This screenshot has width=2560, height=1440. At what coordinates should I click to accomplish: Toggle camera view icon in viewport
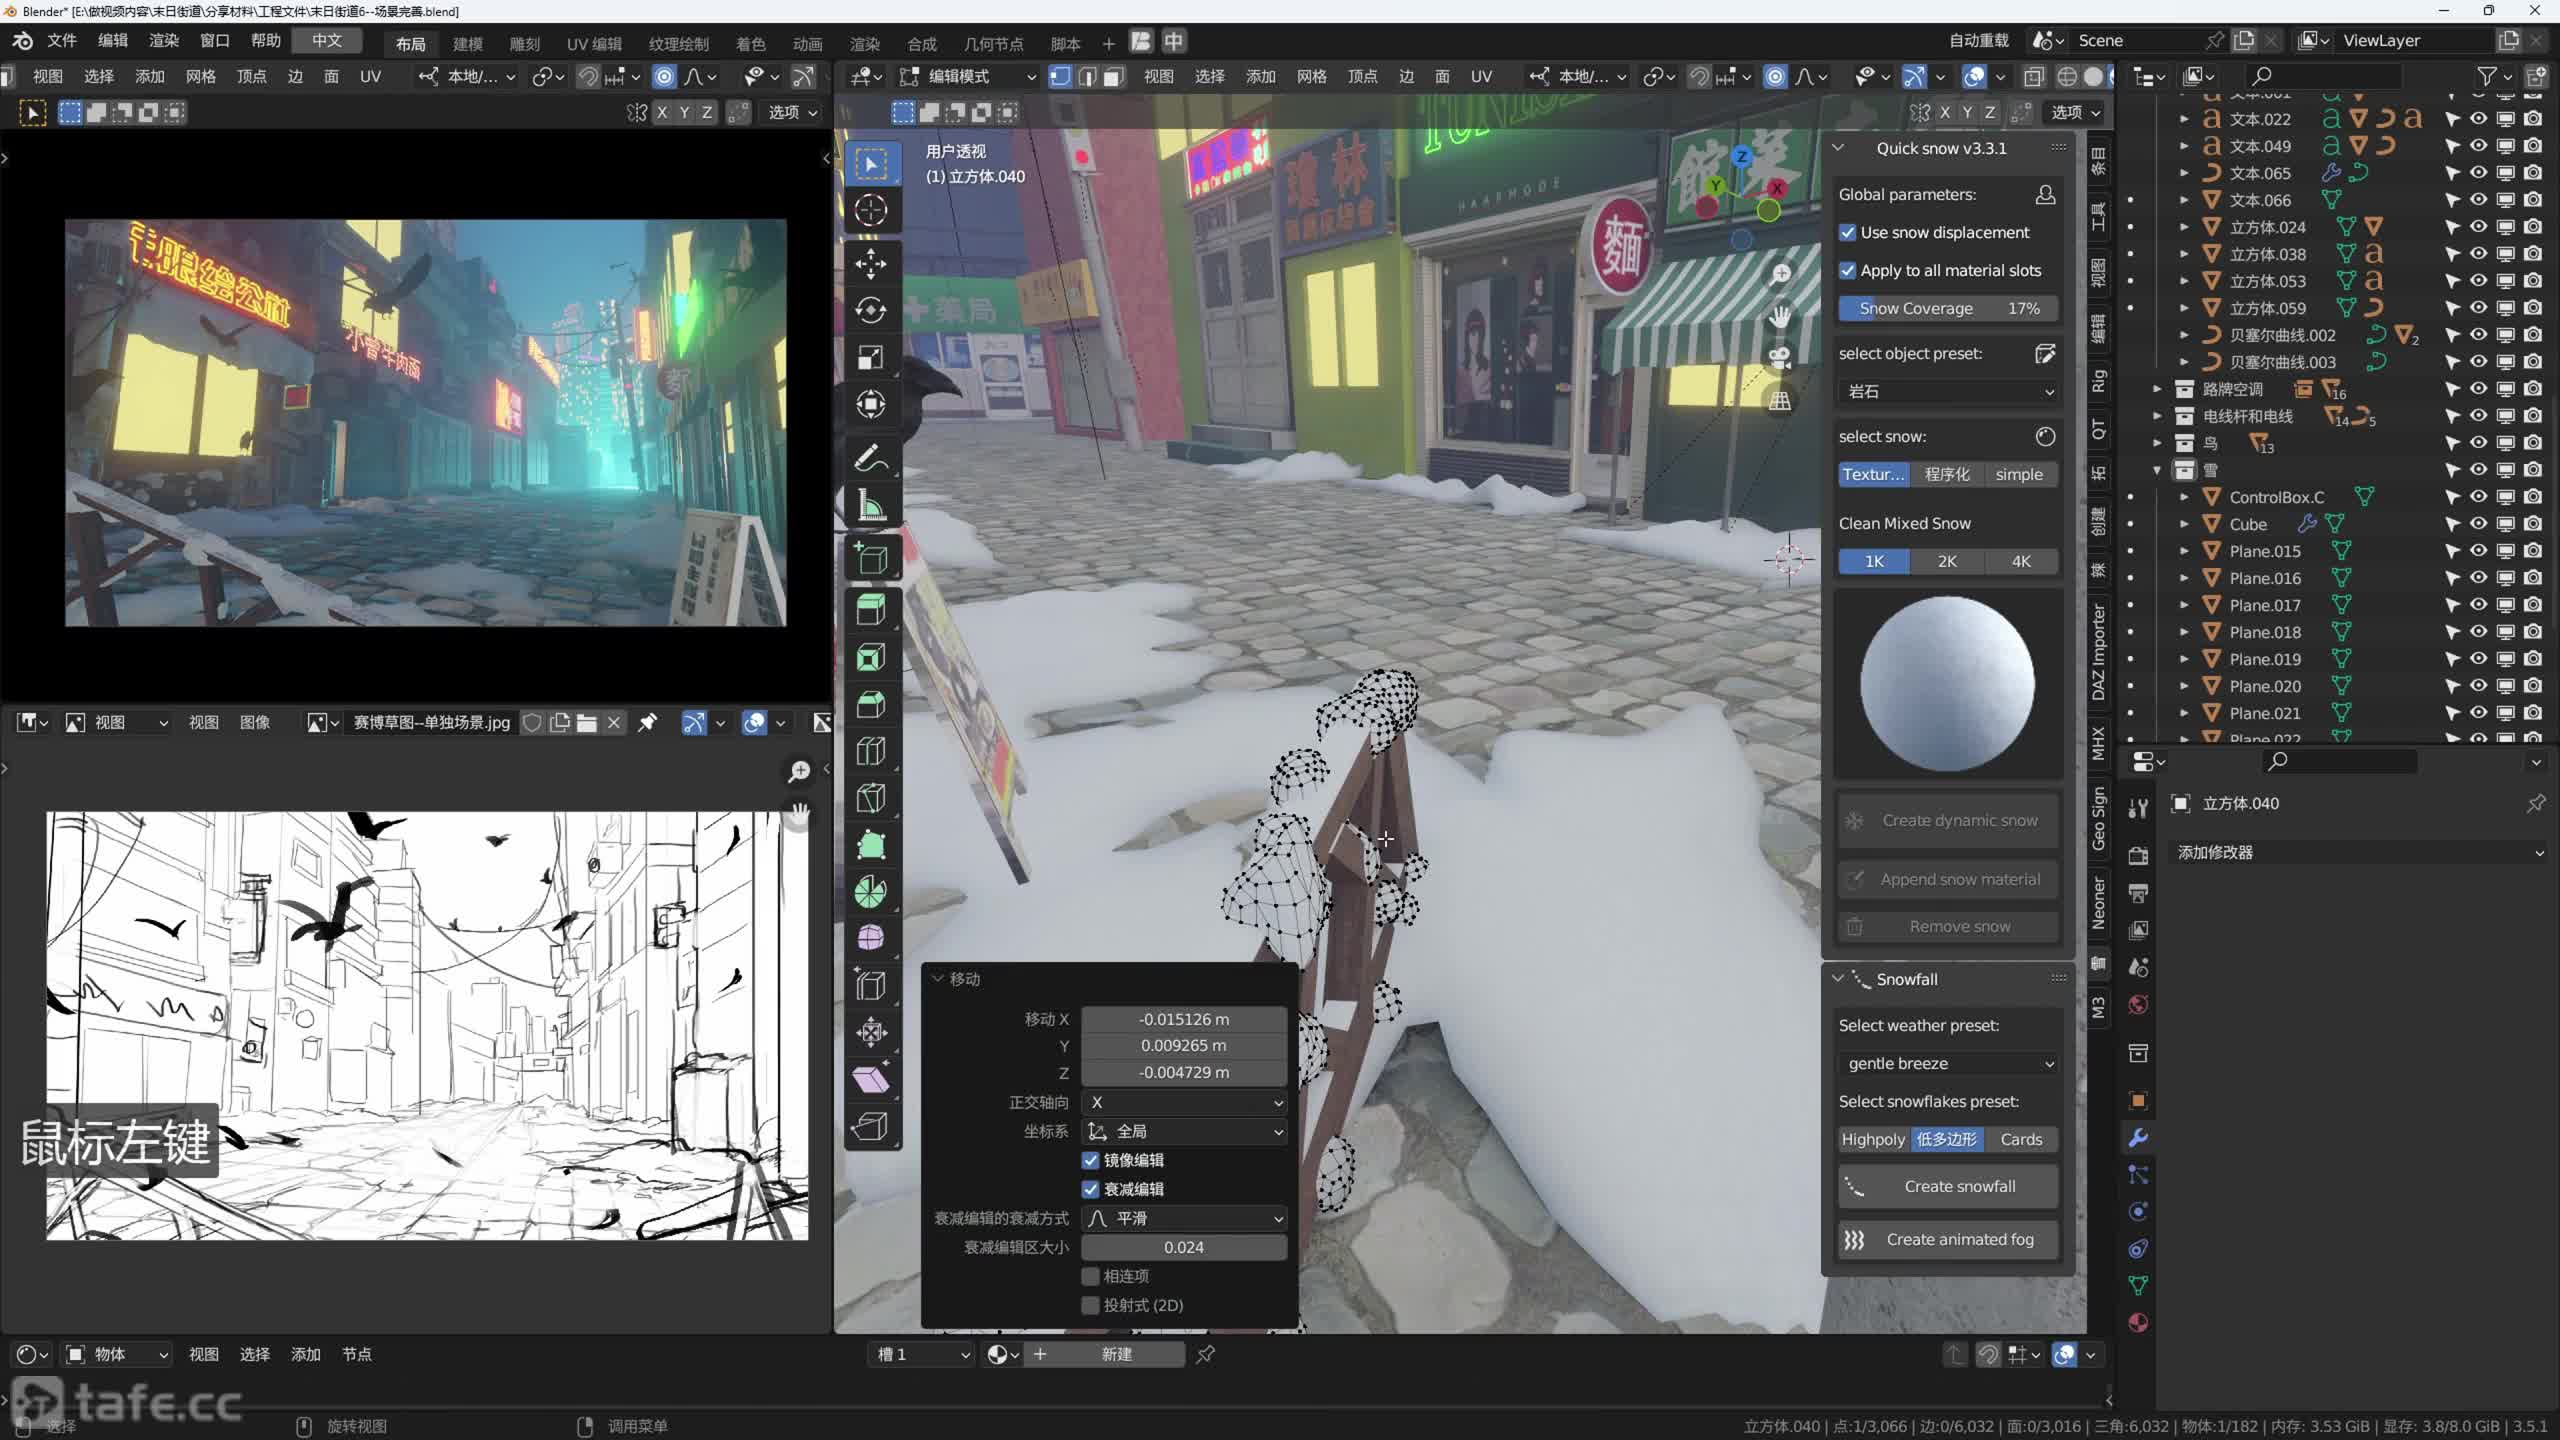point(1780,358)
